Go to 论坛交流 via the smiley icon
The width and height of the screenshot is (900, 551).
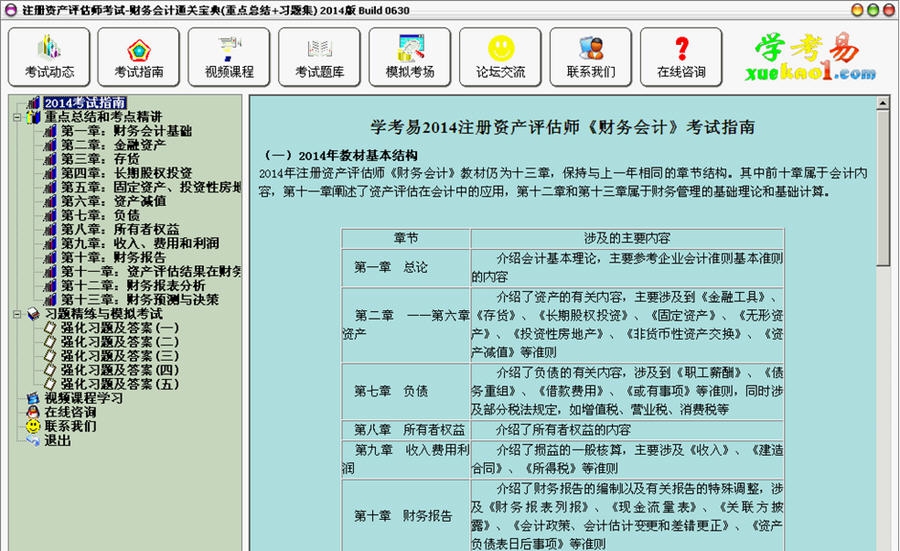(x=500, y=57)
